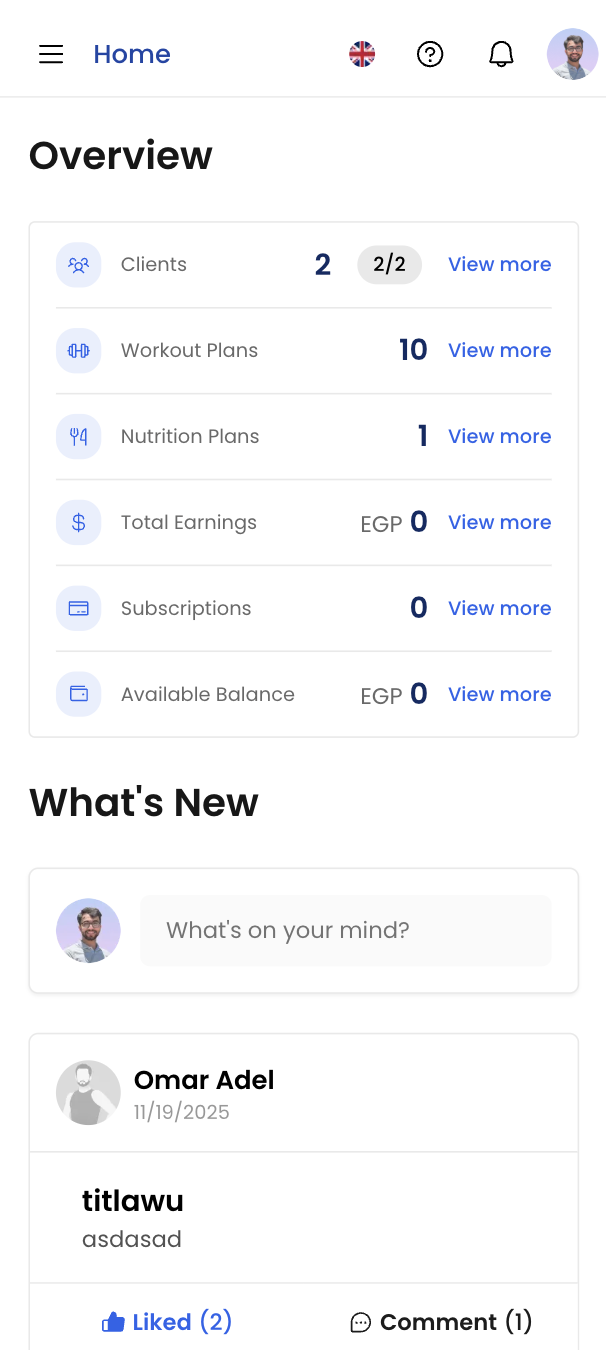Click the Total Earnings dollar icon

(x=78, y=523)
